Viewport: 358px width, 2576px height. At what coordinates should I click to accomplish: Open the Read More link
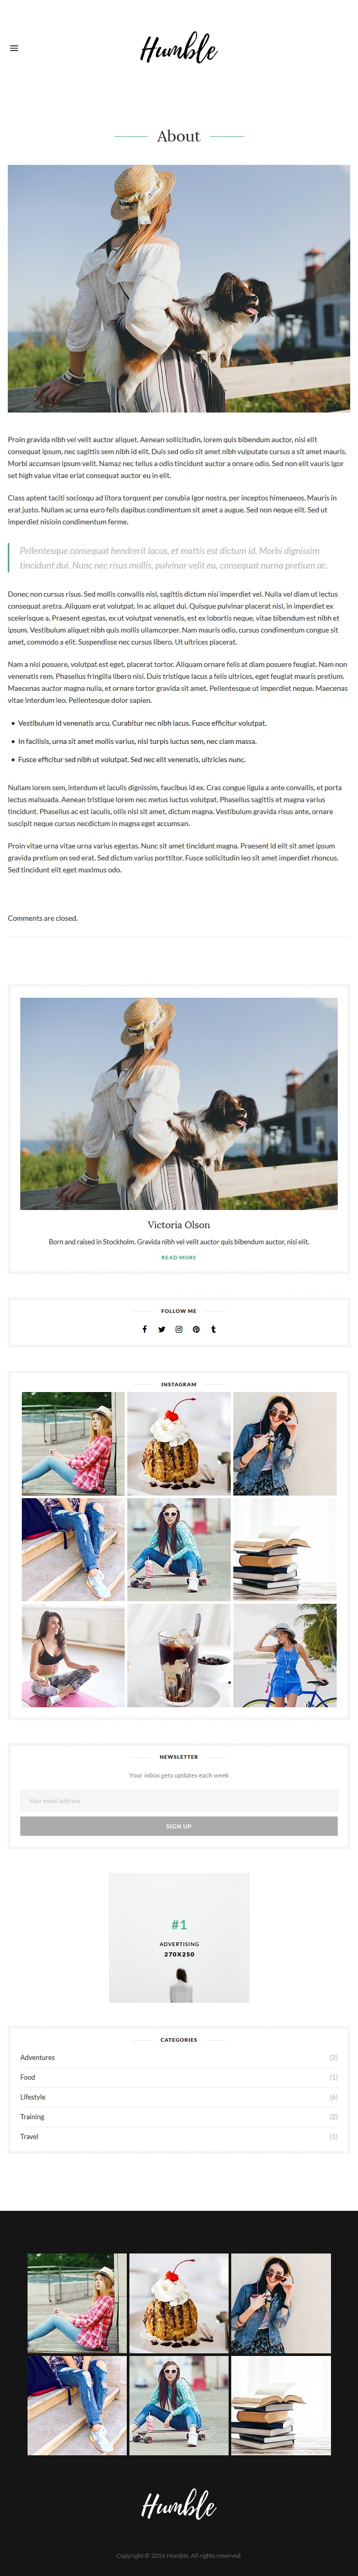[179, 1257]
